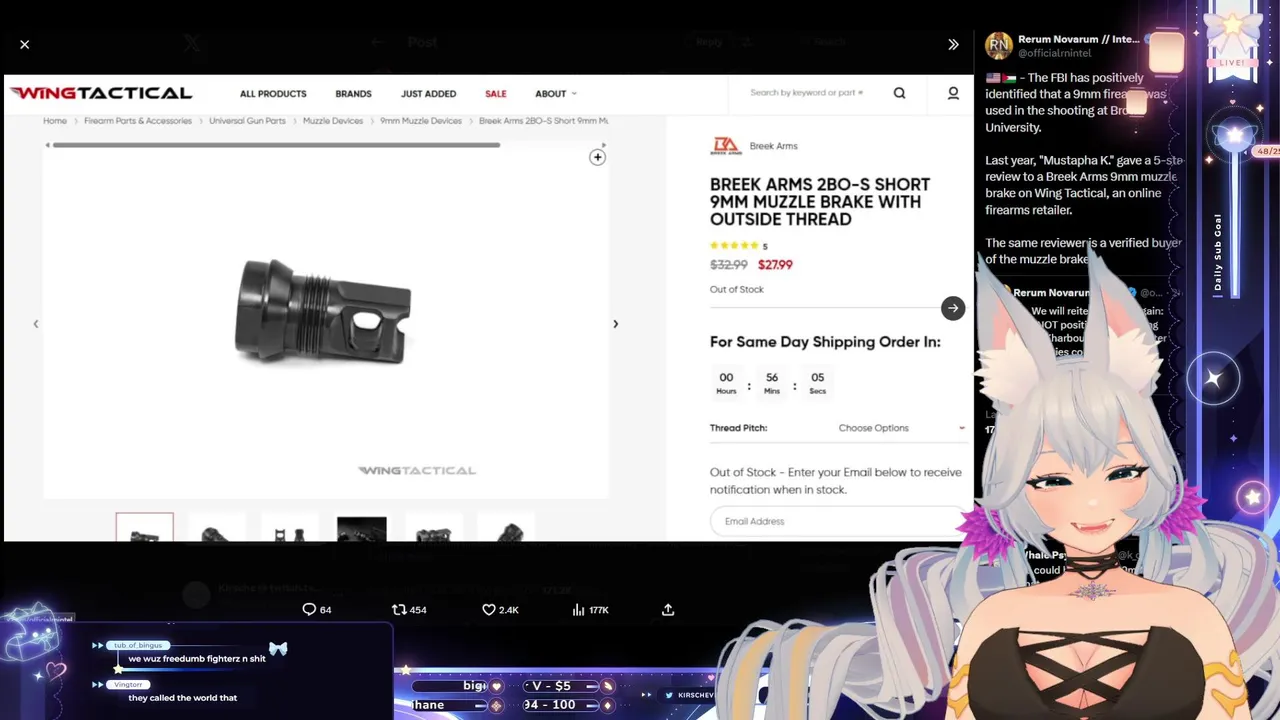Select the second product thumbnail
This screenshot has height=720, width=1280.
217,528
